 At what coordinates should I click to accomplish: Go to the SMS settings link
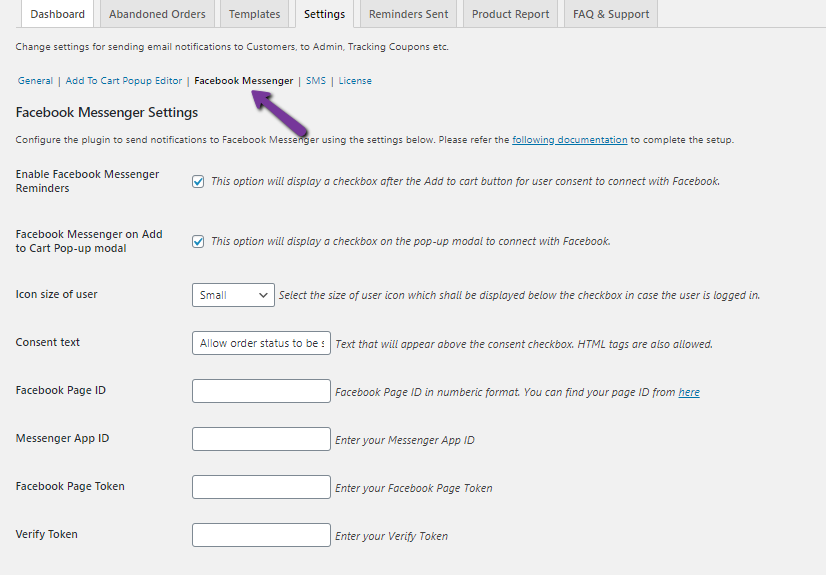(316, 81)
